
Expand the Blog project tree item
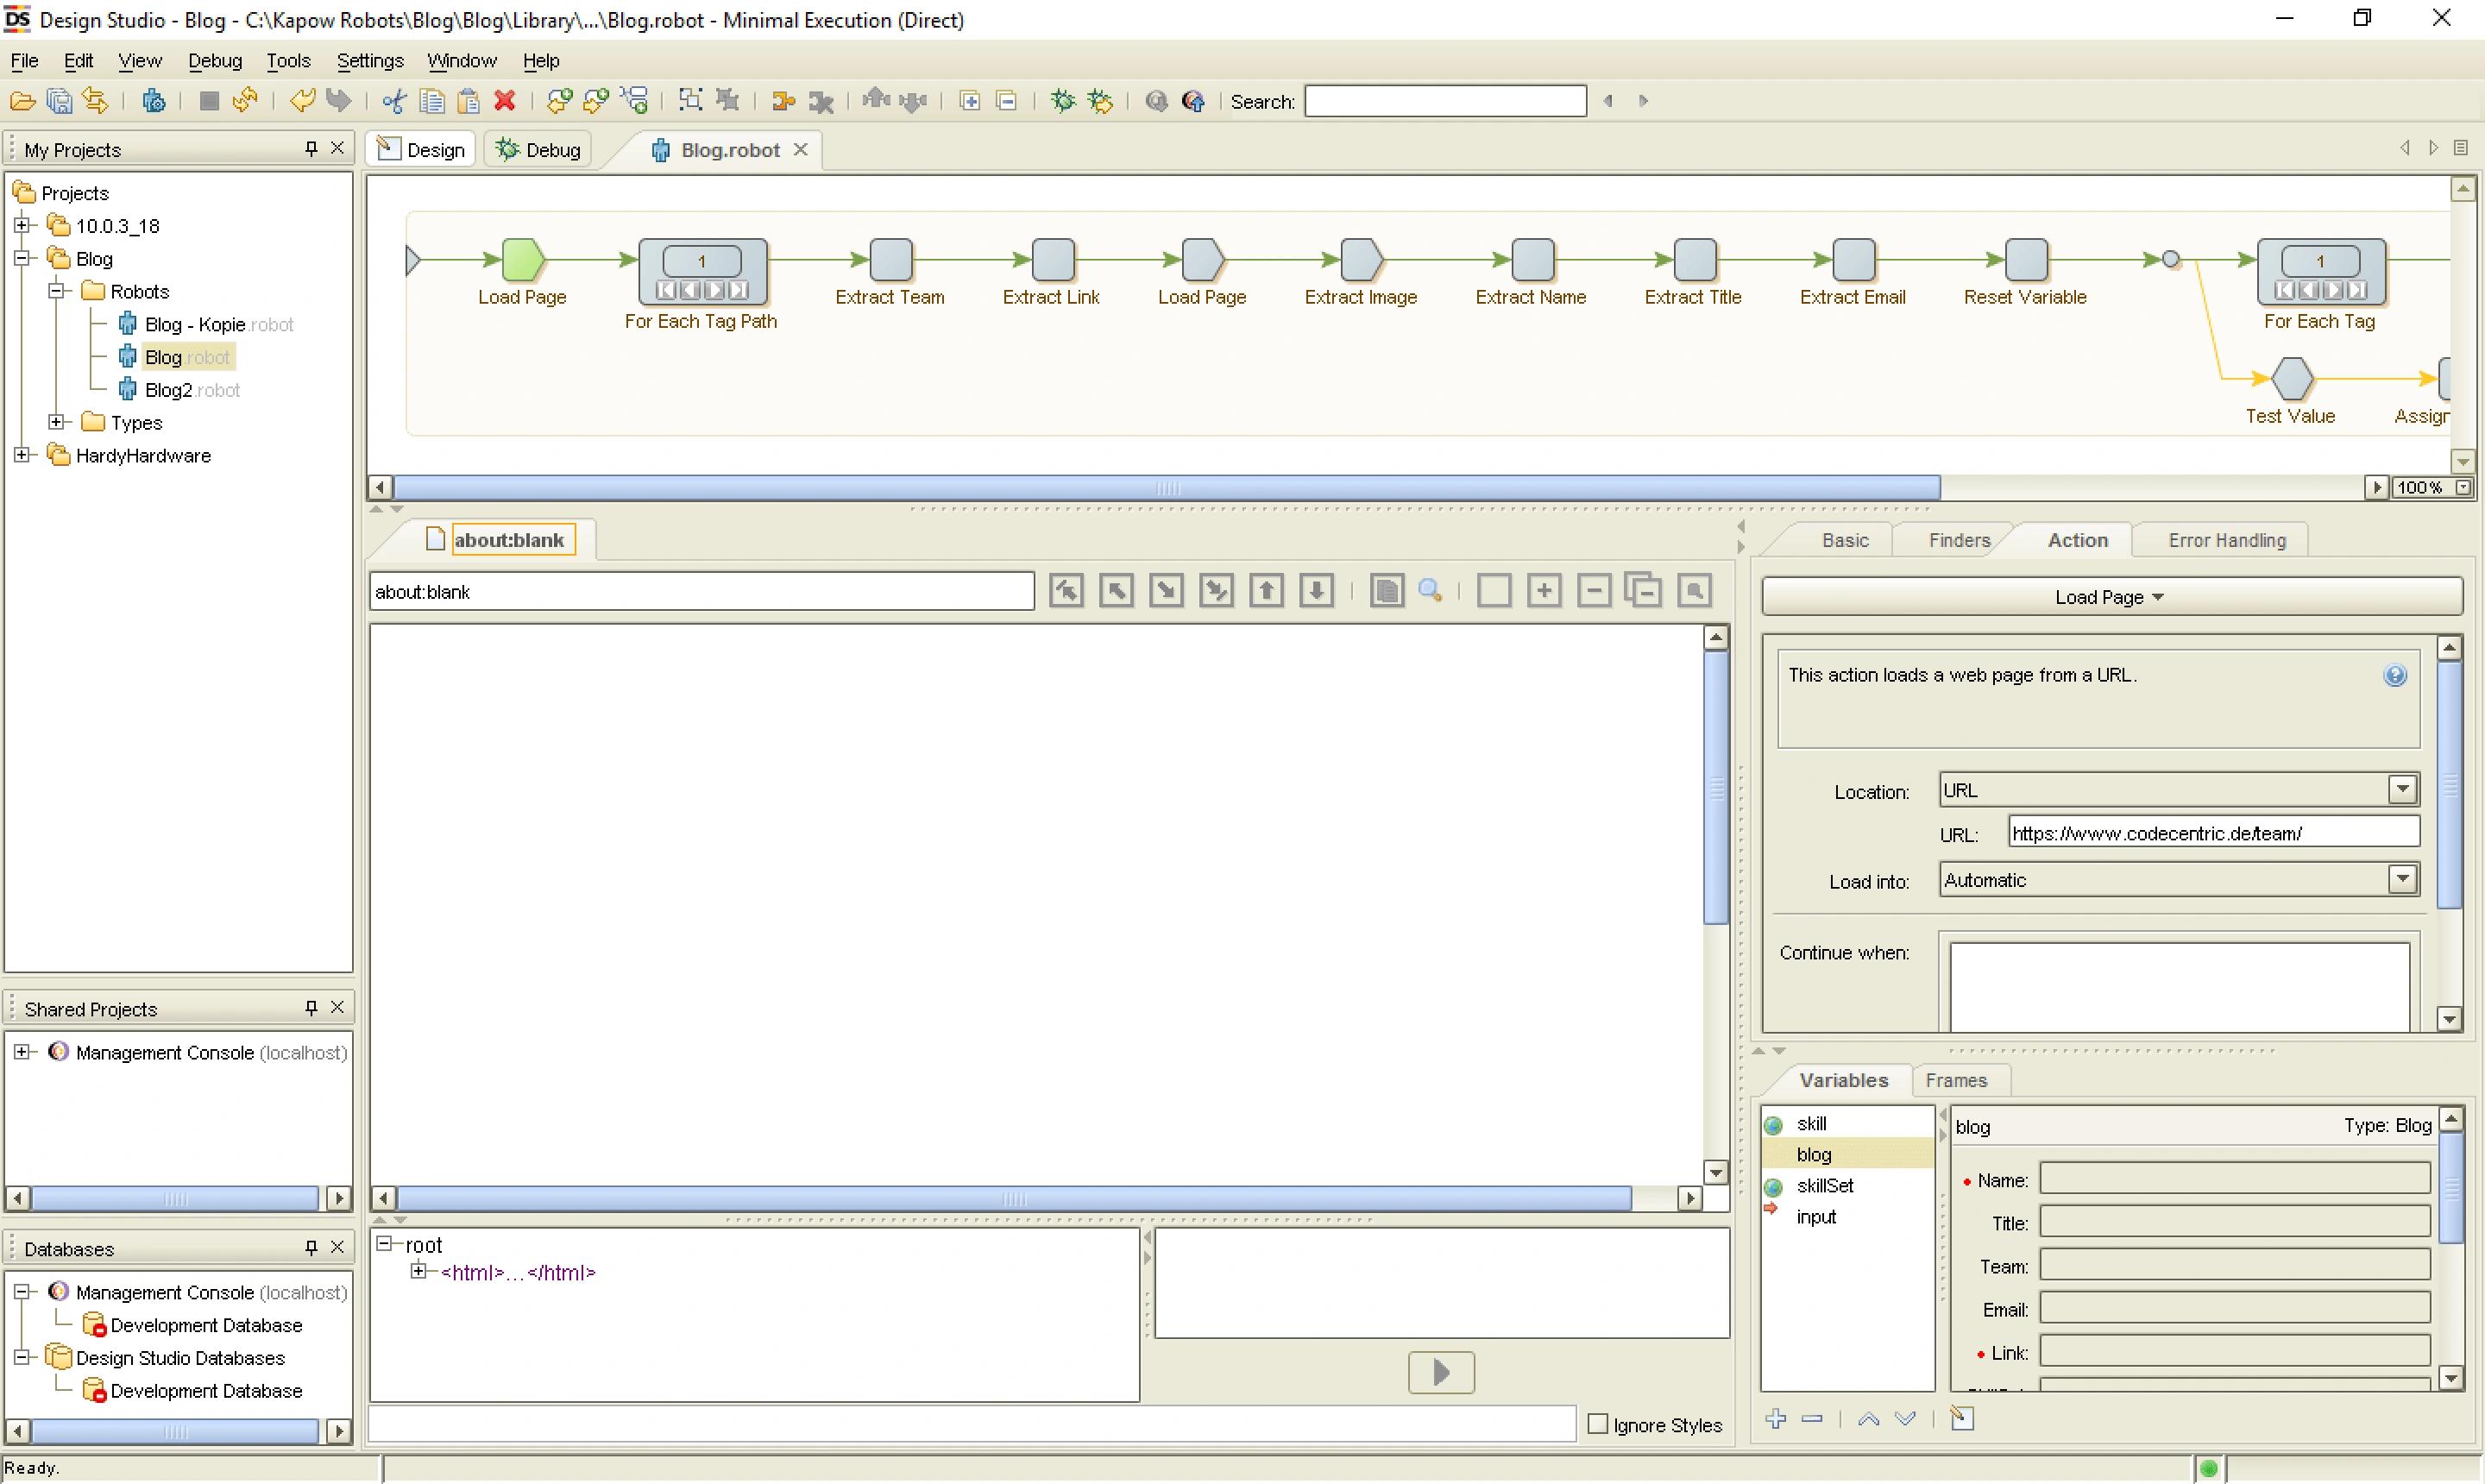pyautogui.click(x=25, y=258)
